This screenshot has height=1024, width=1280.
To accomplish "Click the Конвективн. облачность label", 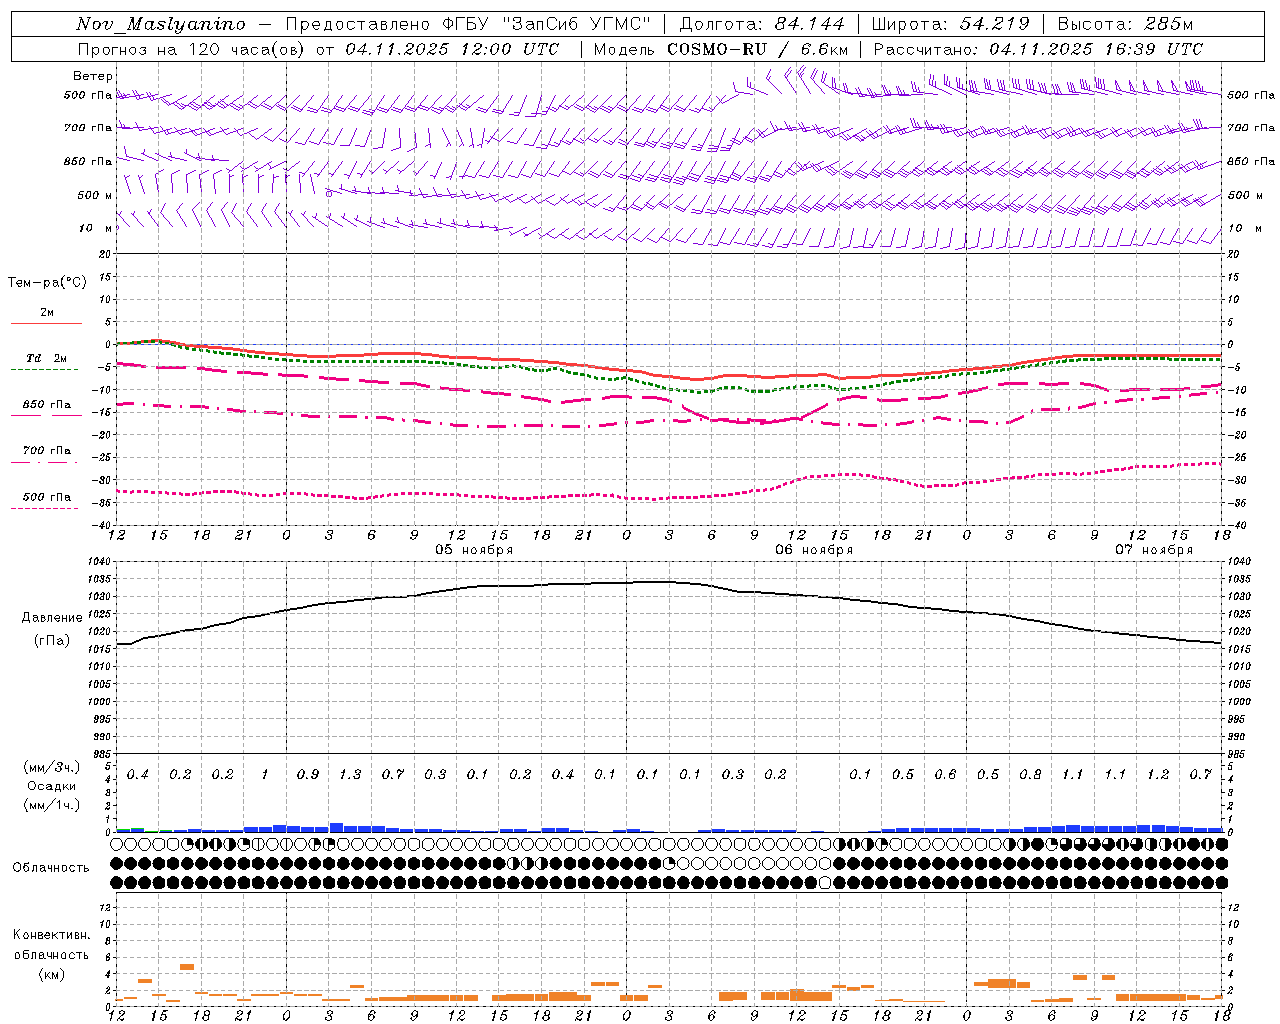I will click(52, 945).
